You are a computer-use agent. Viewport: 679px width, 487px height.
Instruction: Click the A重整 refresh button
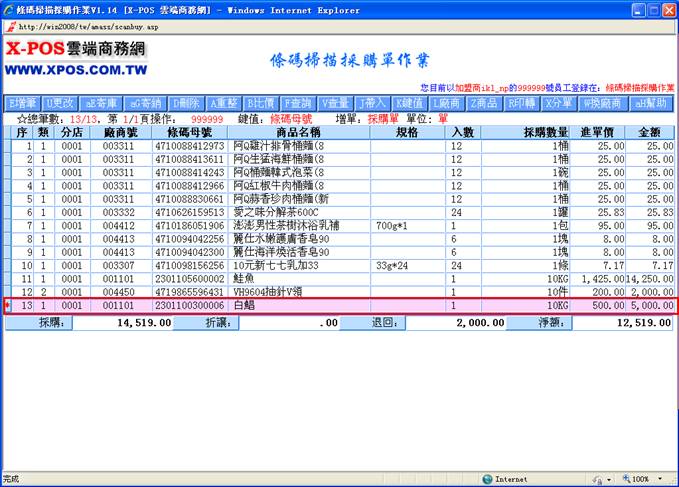tap(223, 103)
